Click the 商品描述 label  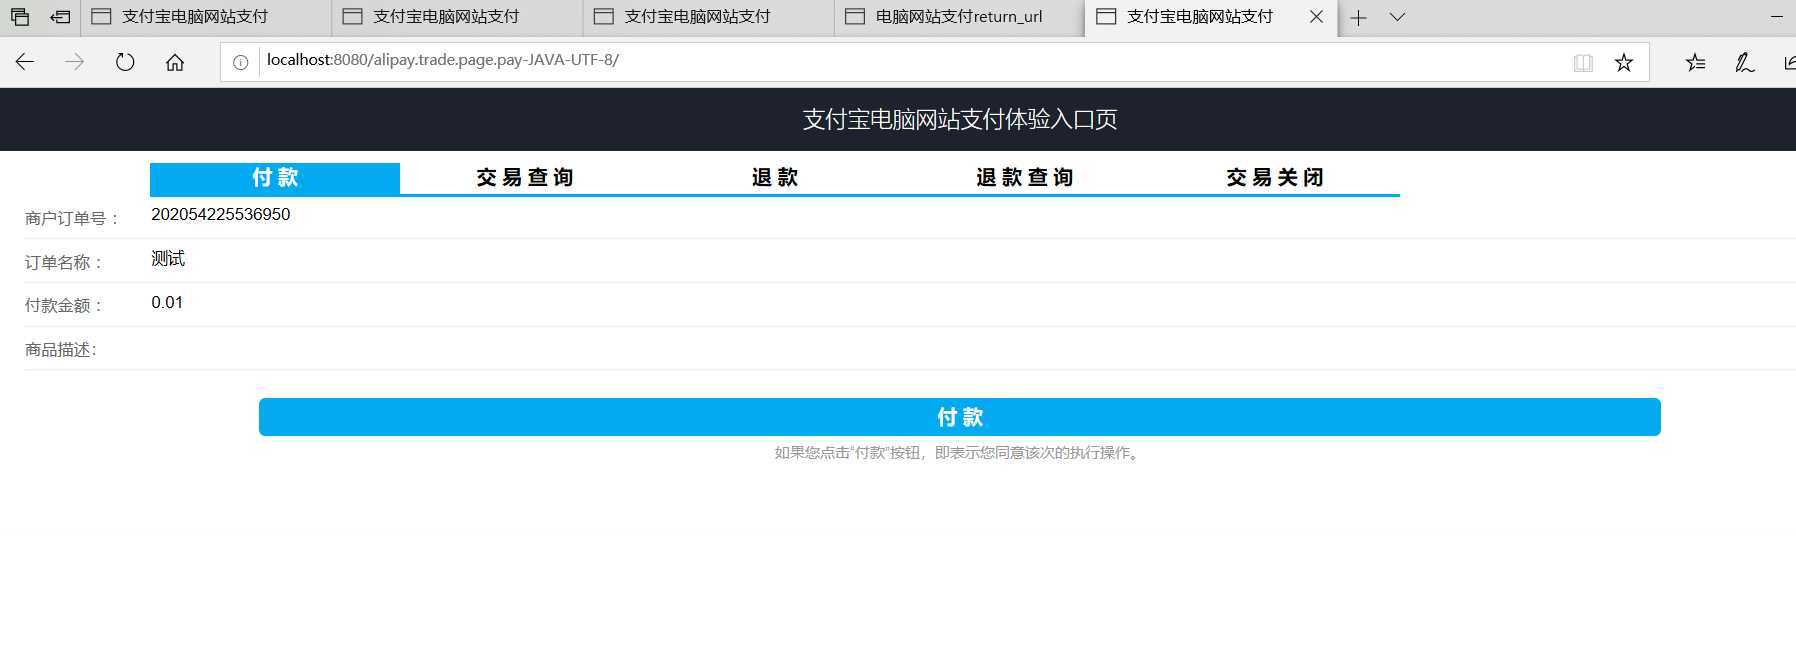click(x=61, y=349)
